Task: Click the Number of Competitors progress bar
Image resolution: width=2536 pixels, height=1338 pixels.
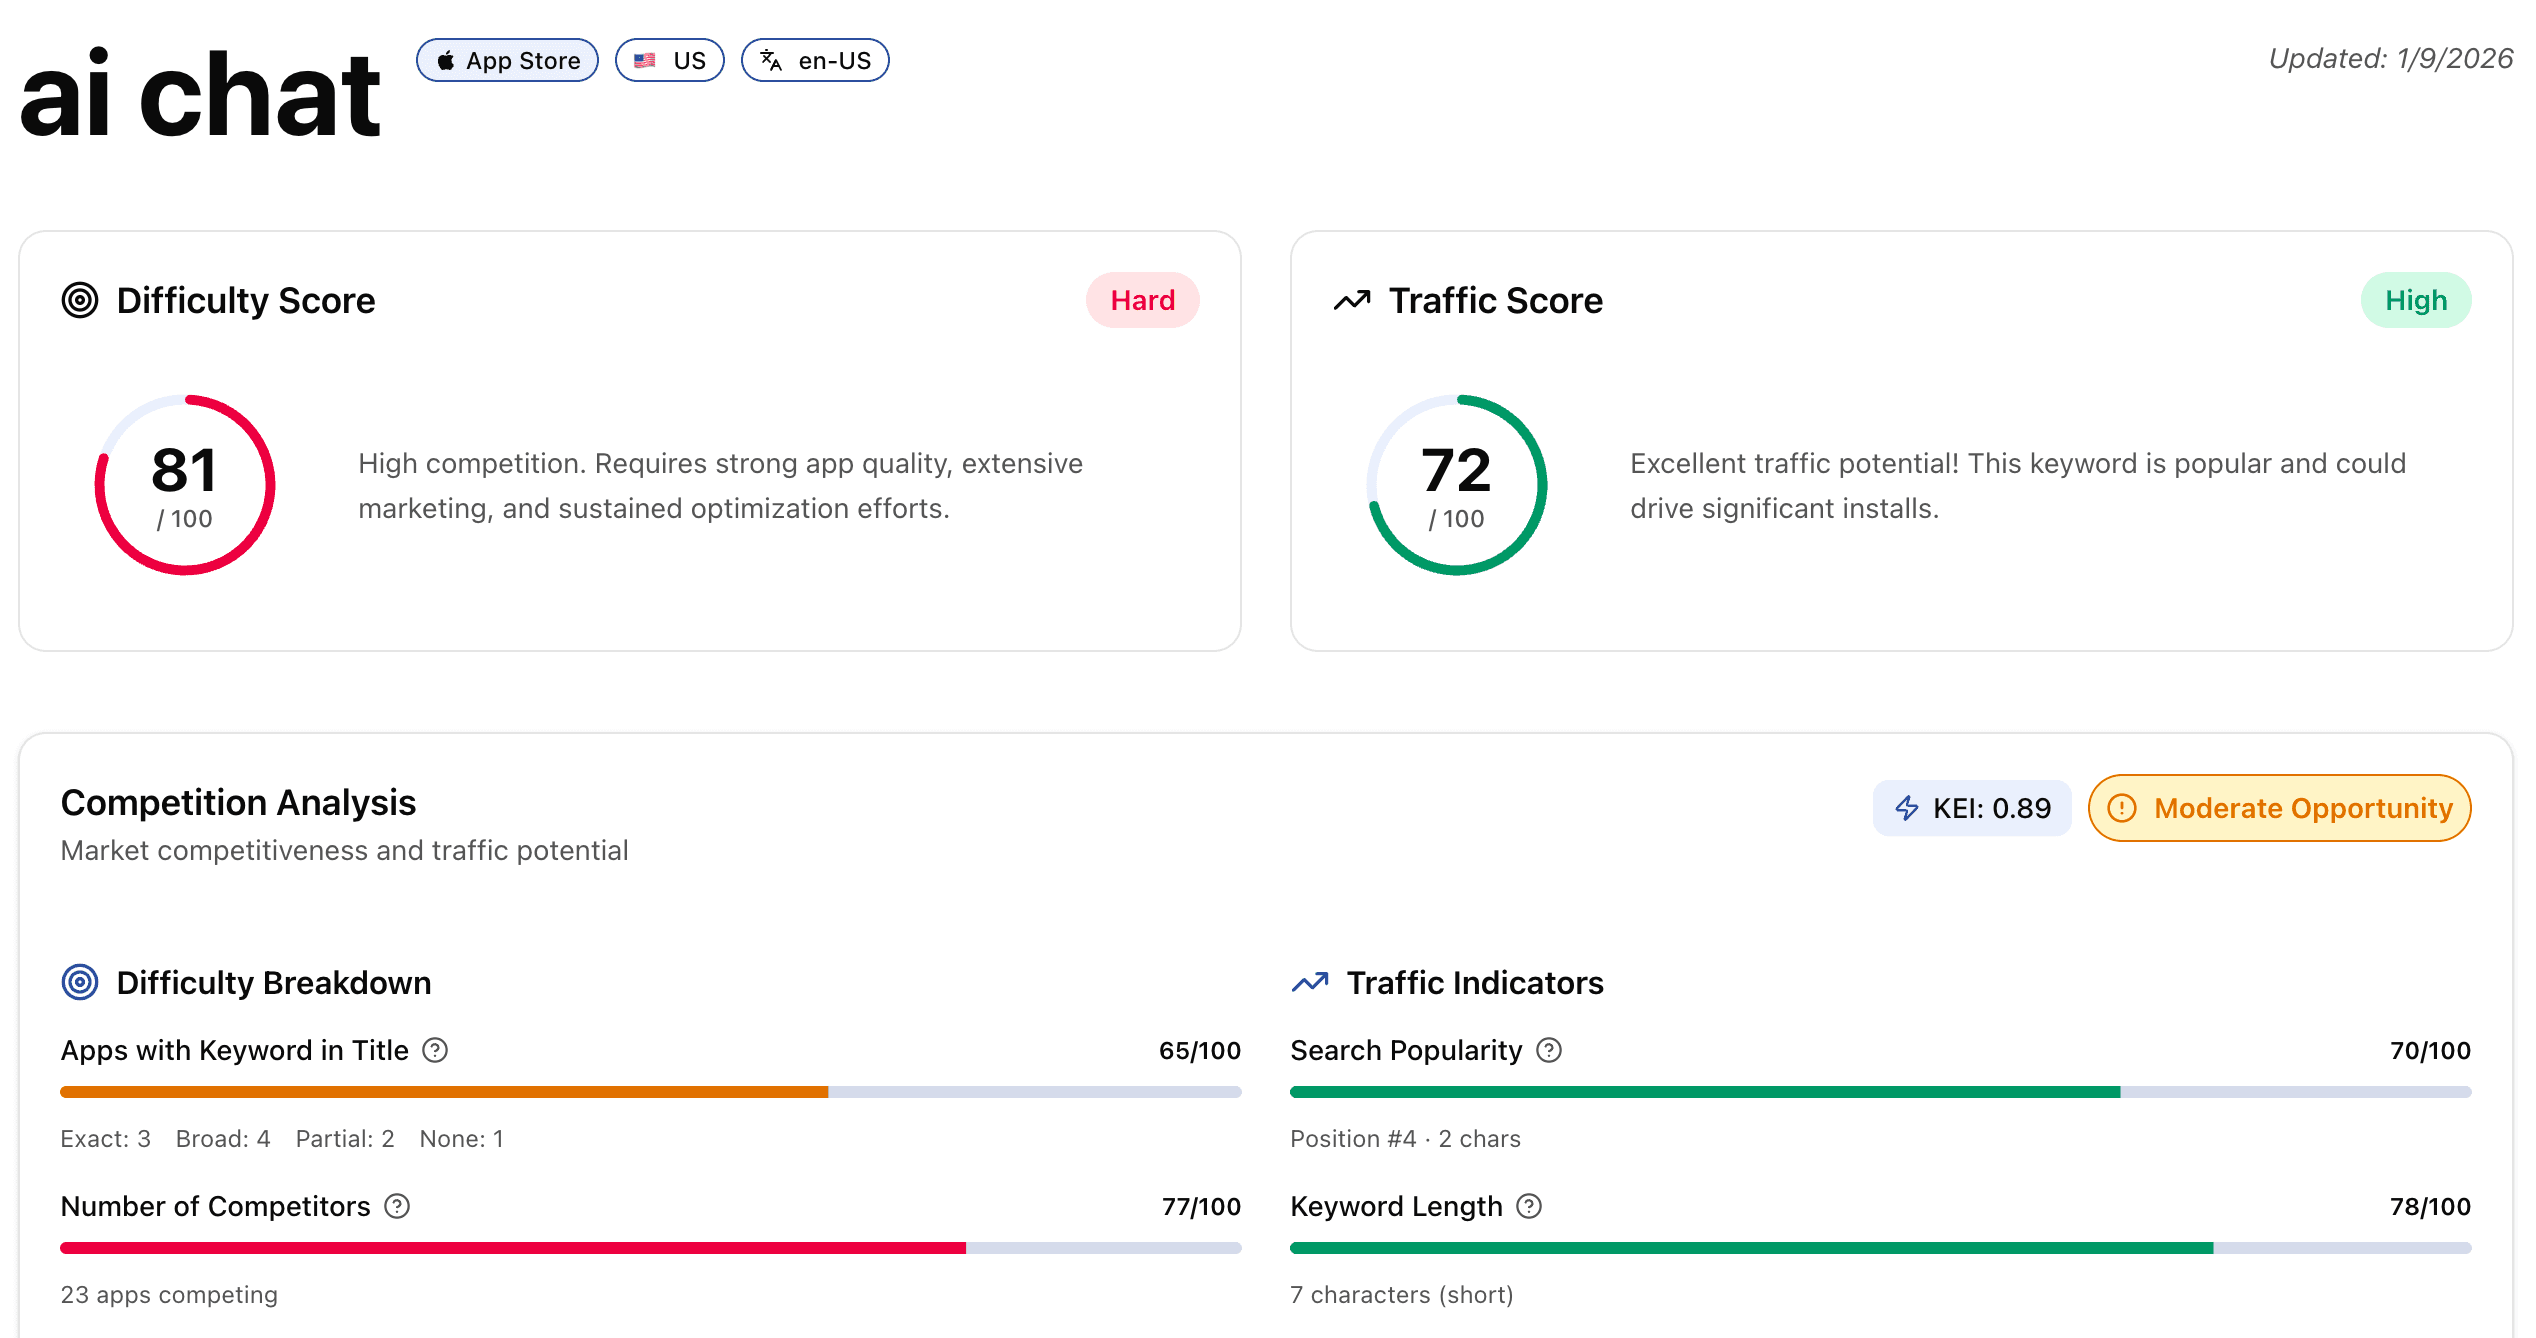Action: click(650, 1247)
